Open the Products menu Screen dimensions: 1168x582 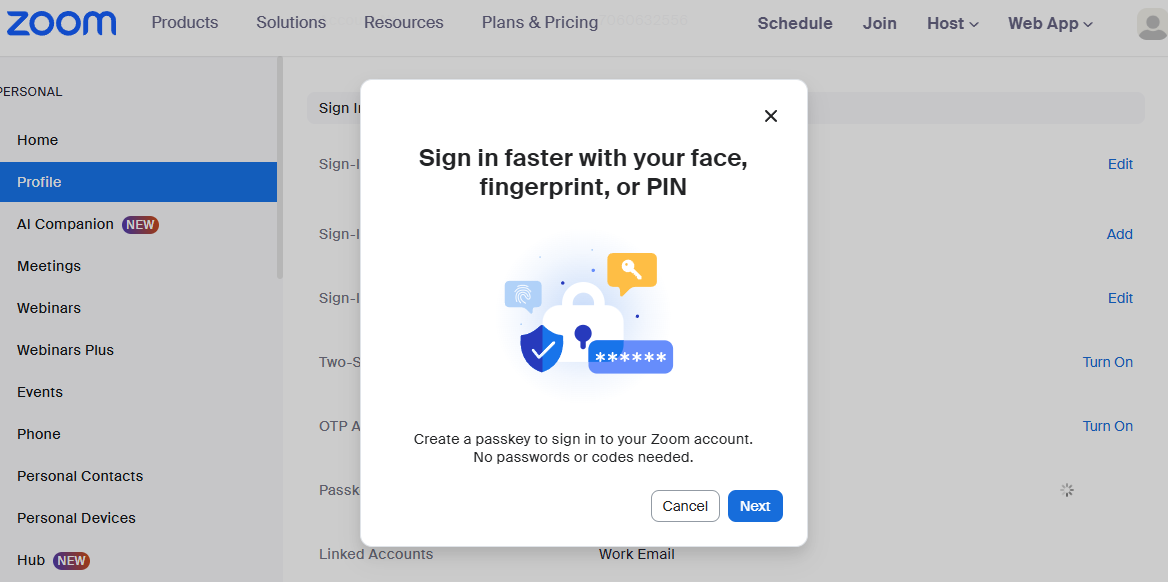click(185, 22)
